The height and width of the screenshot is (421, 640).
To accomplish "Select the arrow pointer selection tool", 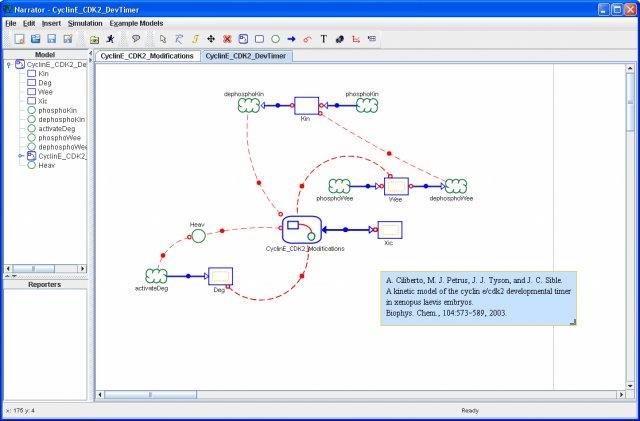I will click(163, 39).
